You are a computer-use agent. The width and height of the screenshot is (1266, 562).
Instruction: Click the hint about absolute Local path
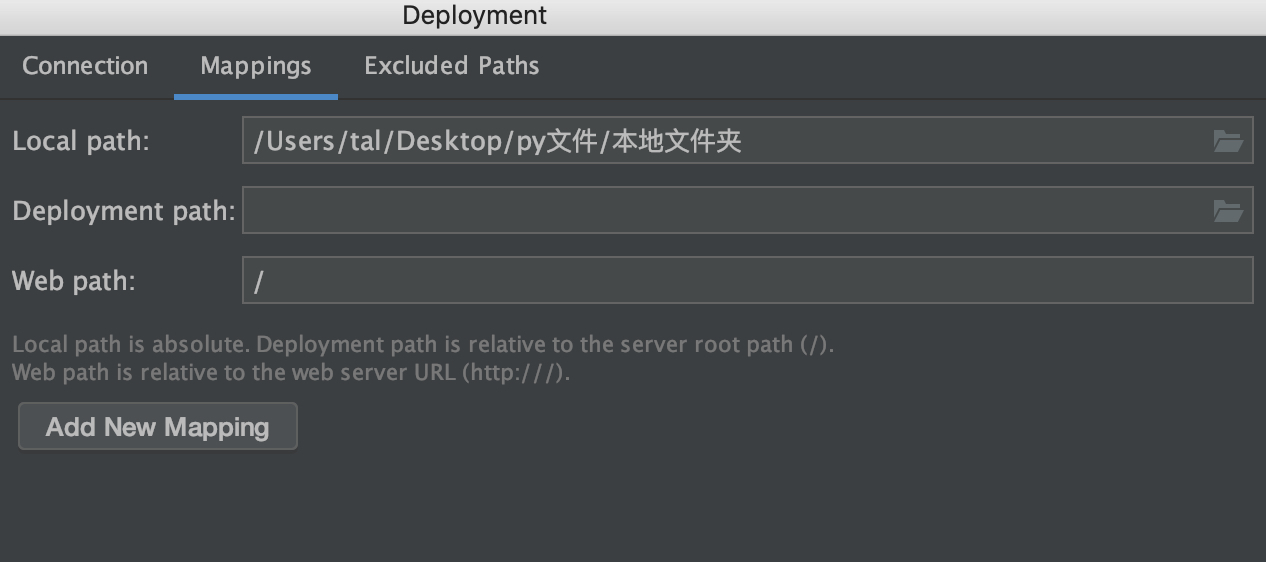[423, 345]
